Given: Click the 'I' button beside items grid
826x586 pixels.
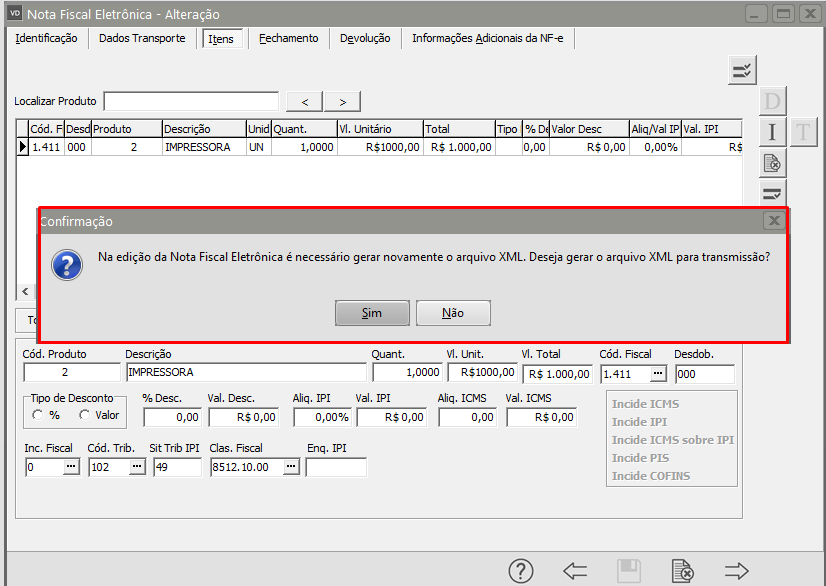Looking at the screenshot, I should pos(772,131).
